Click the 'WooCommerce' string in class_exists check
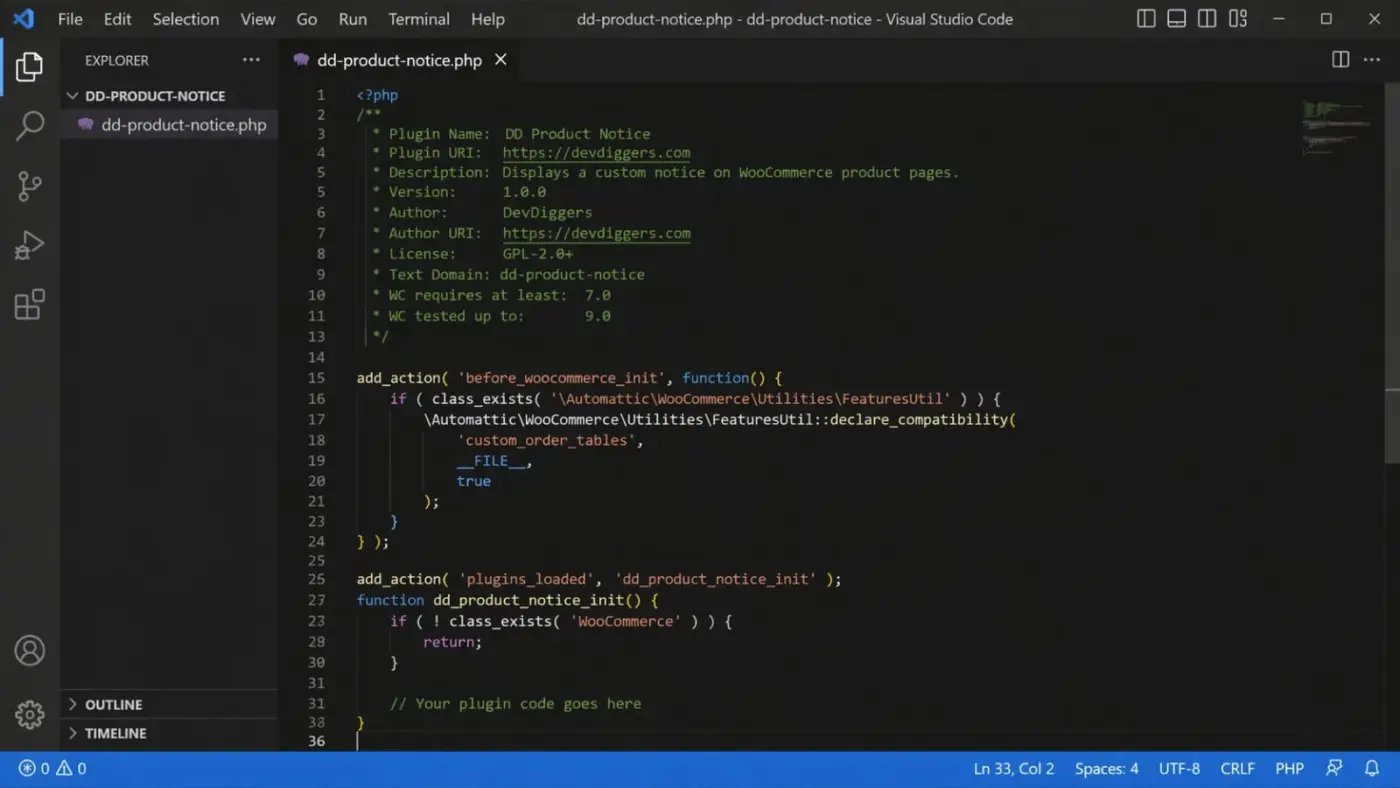This screenshot has width=1400, height=788. (626, 621)
